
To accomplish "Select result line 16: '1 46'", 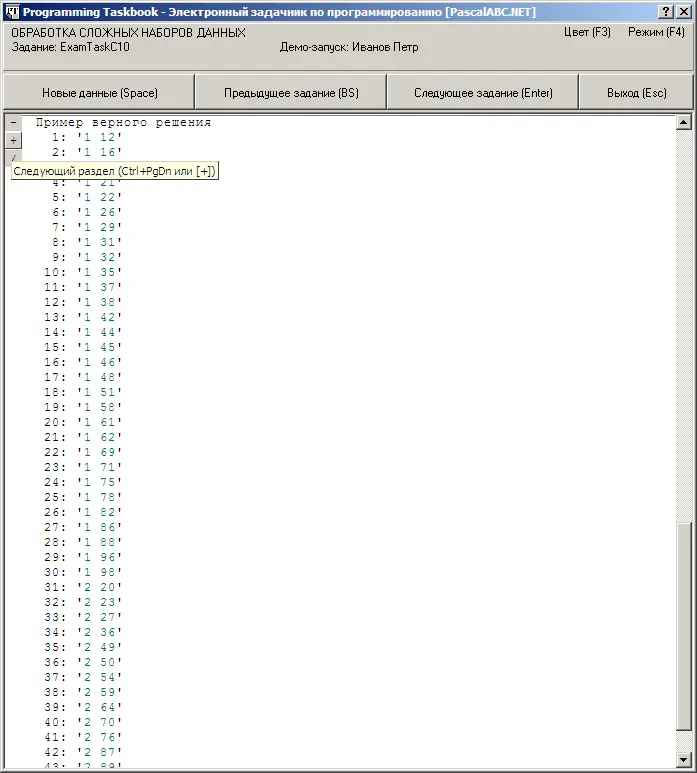I will [82, 362].
